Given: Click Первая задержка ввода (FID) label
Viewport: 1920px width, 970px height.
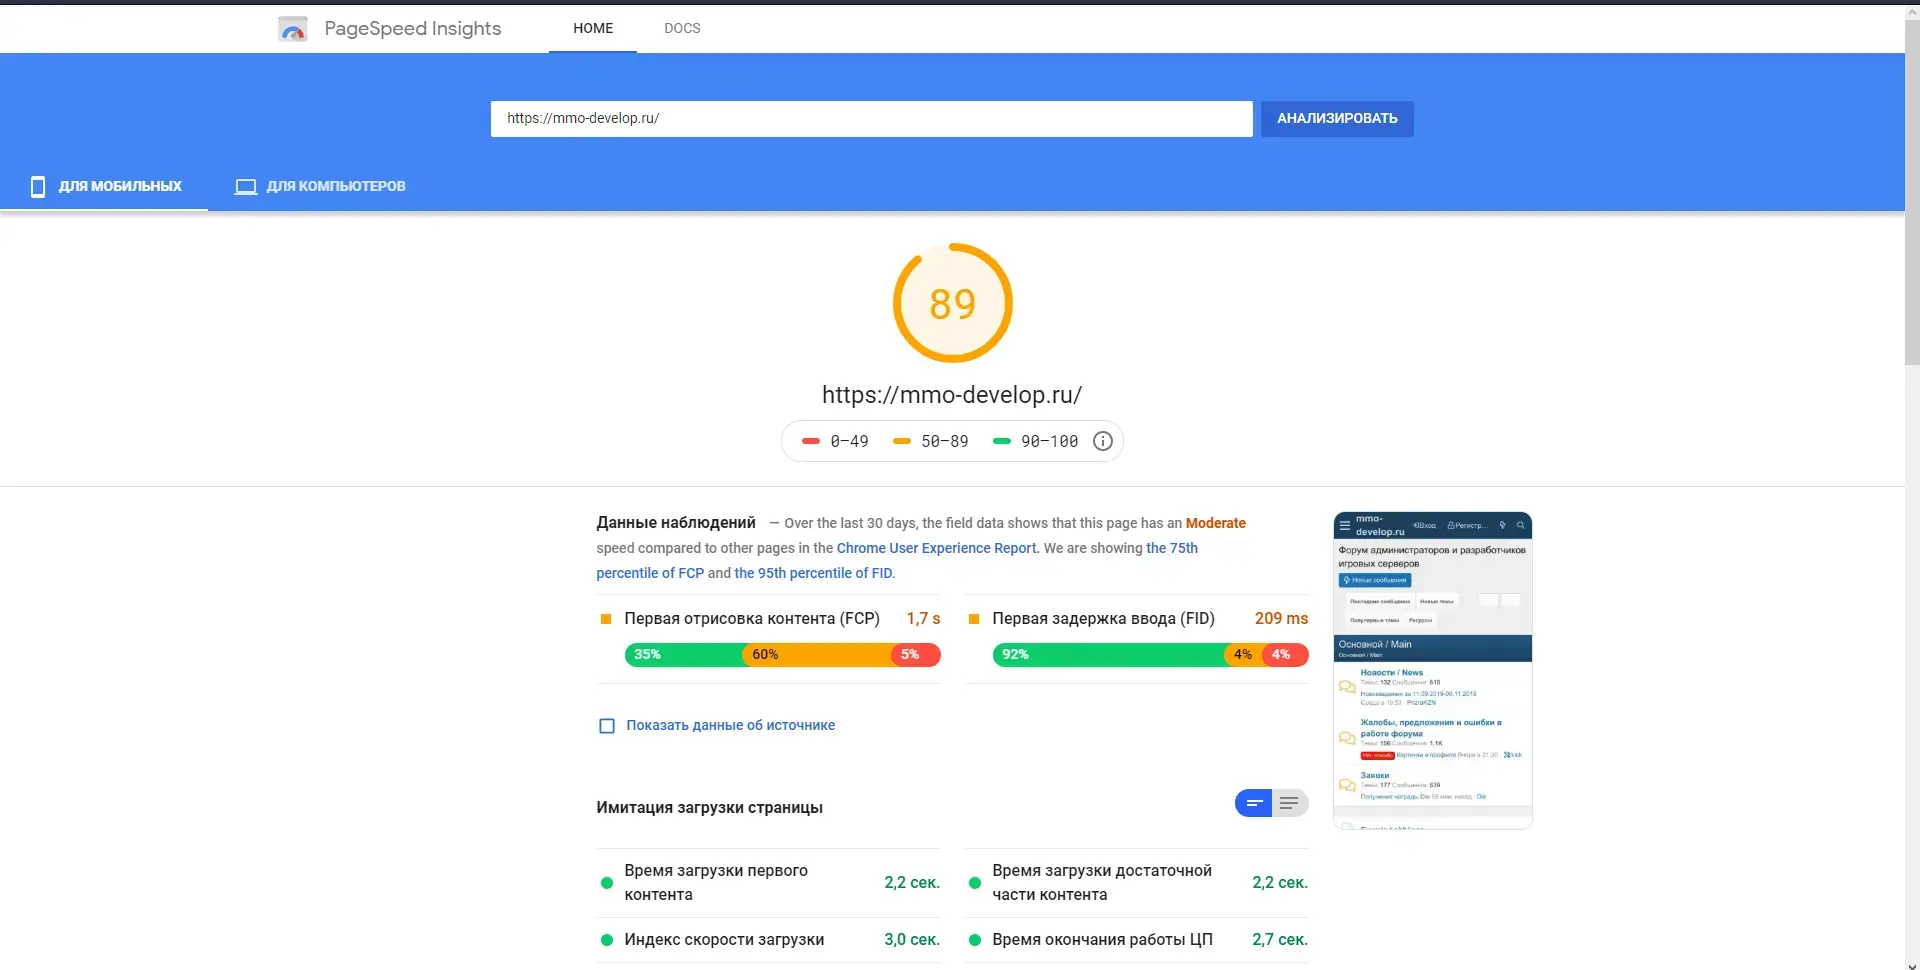Looking at the screenshot, I should [x=1103, y=619].
